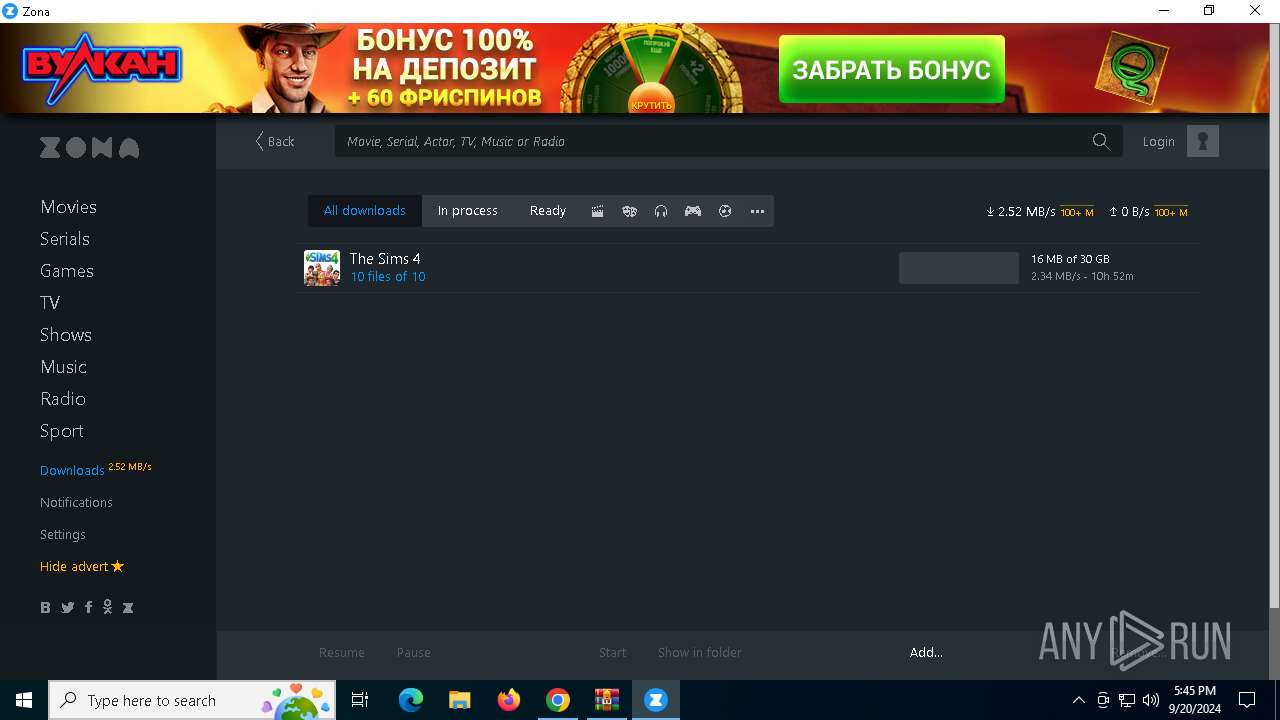Click the search magnifier icon

(1101, 141)
